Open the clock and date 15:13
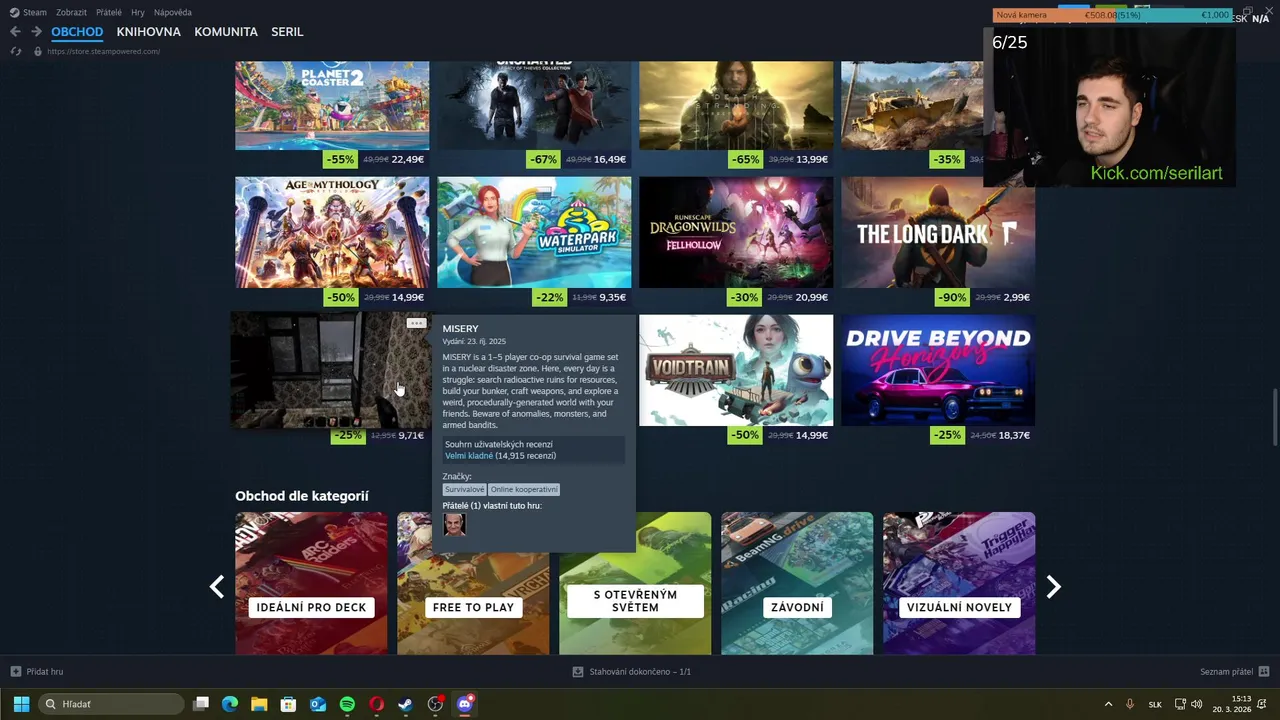Viewport: 1280px width, 720px height. tap(1232, 704)
